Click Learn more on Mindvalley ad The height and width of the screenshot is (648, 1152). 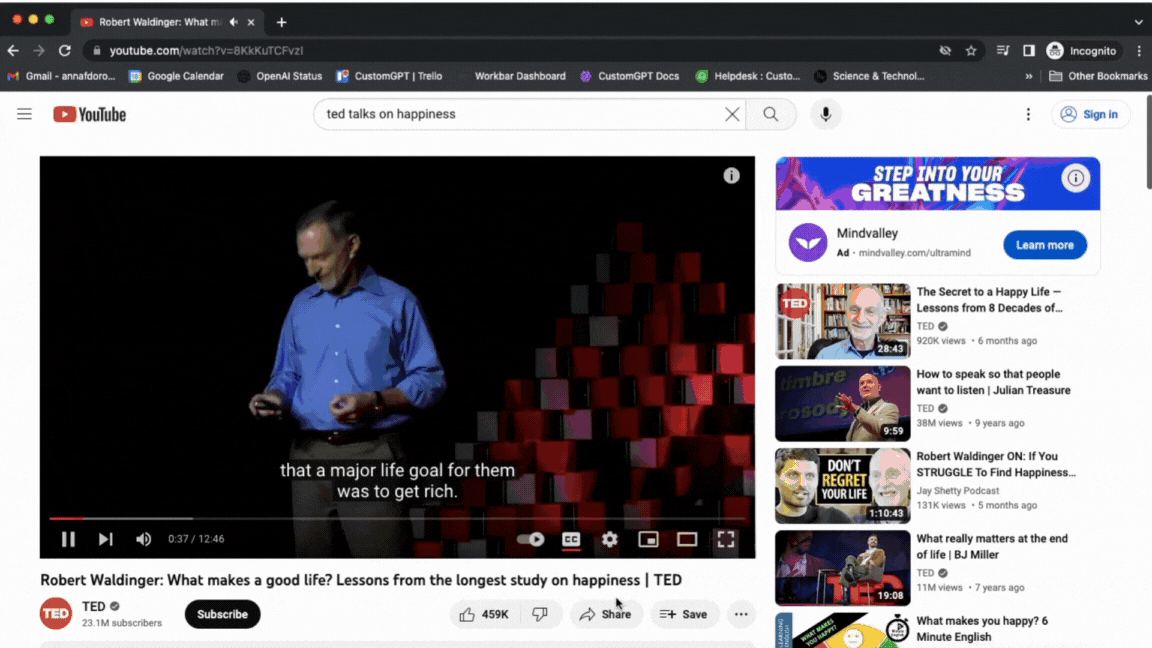click(1045, 245)
